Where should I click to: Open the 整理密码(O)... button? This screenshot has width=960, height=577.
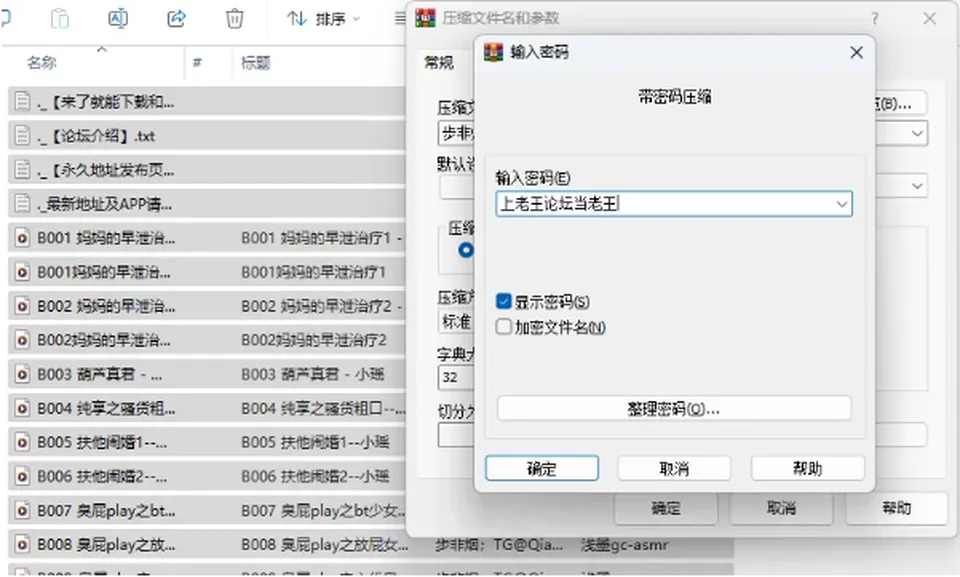click(674, 409)
